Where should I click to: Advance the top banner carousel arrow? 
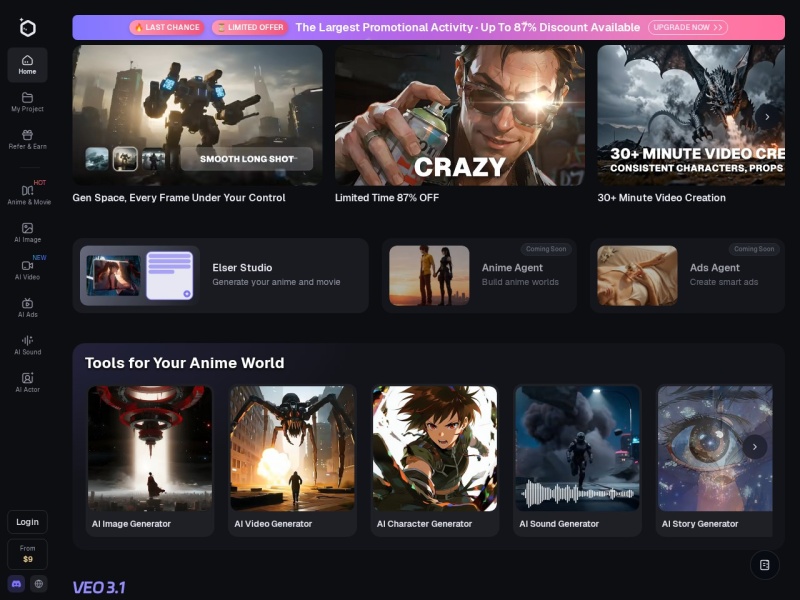click(x=767, y=117)
